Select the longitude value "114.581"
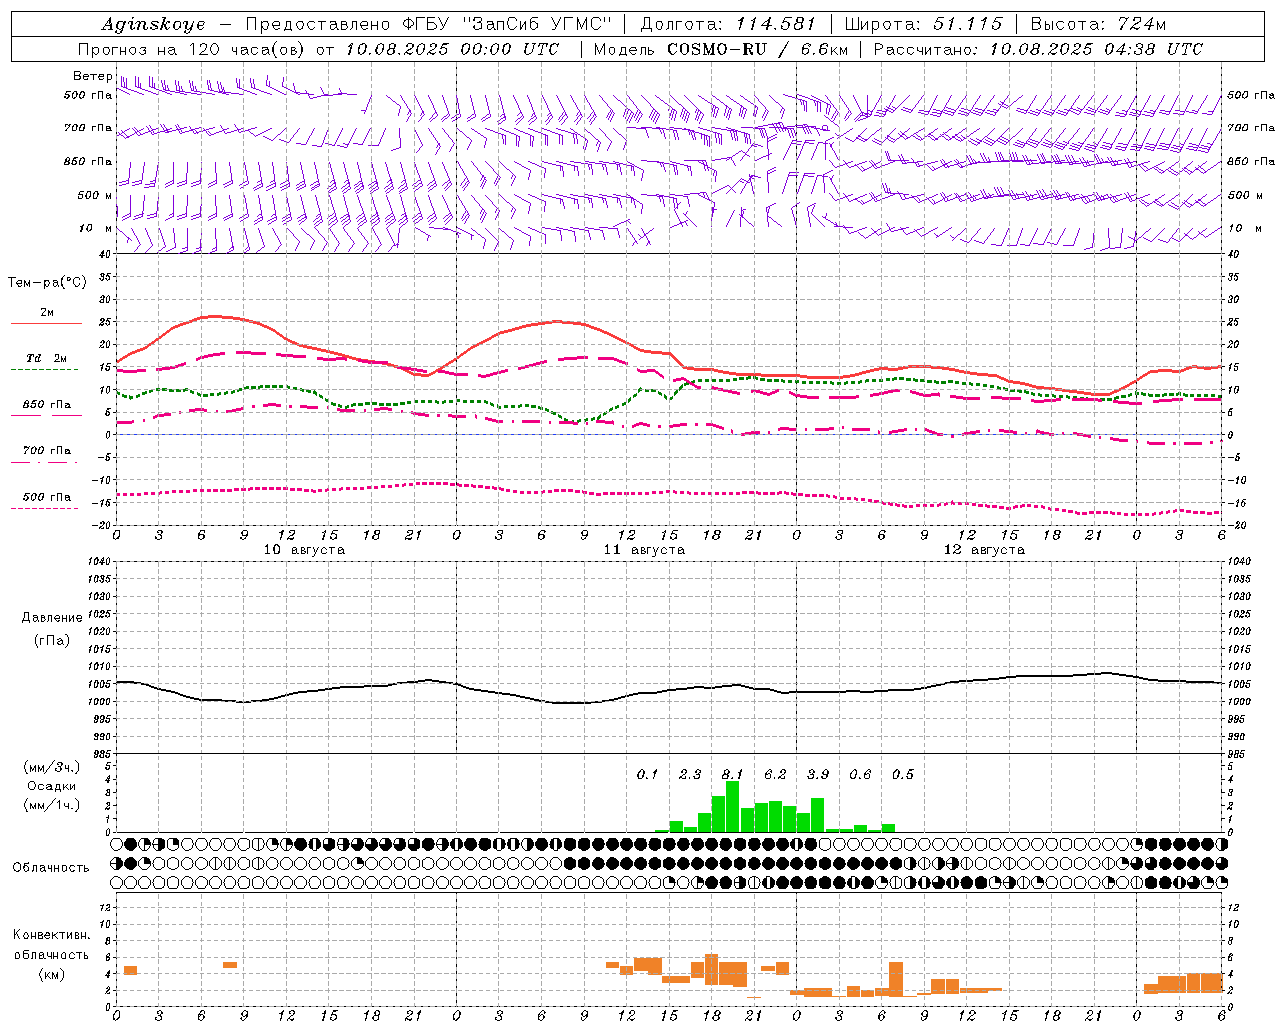 pyautogui.click(x=775, y=24)
